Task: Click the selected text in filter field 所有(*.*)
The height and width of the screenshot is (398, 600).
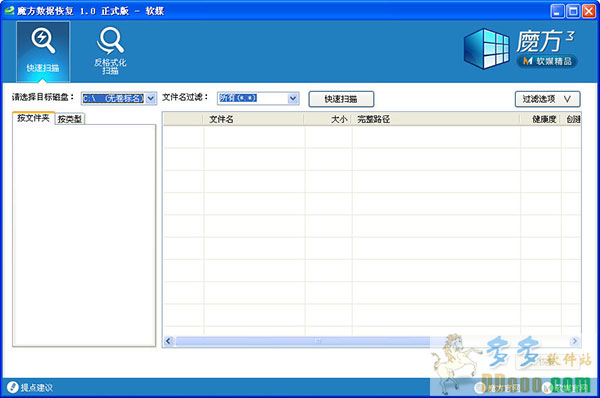Action: [x=238, y=98]
